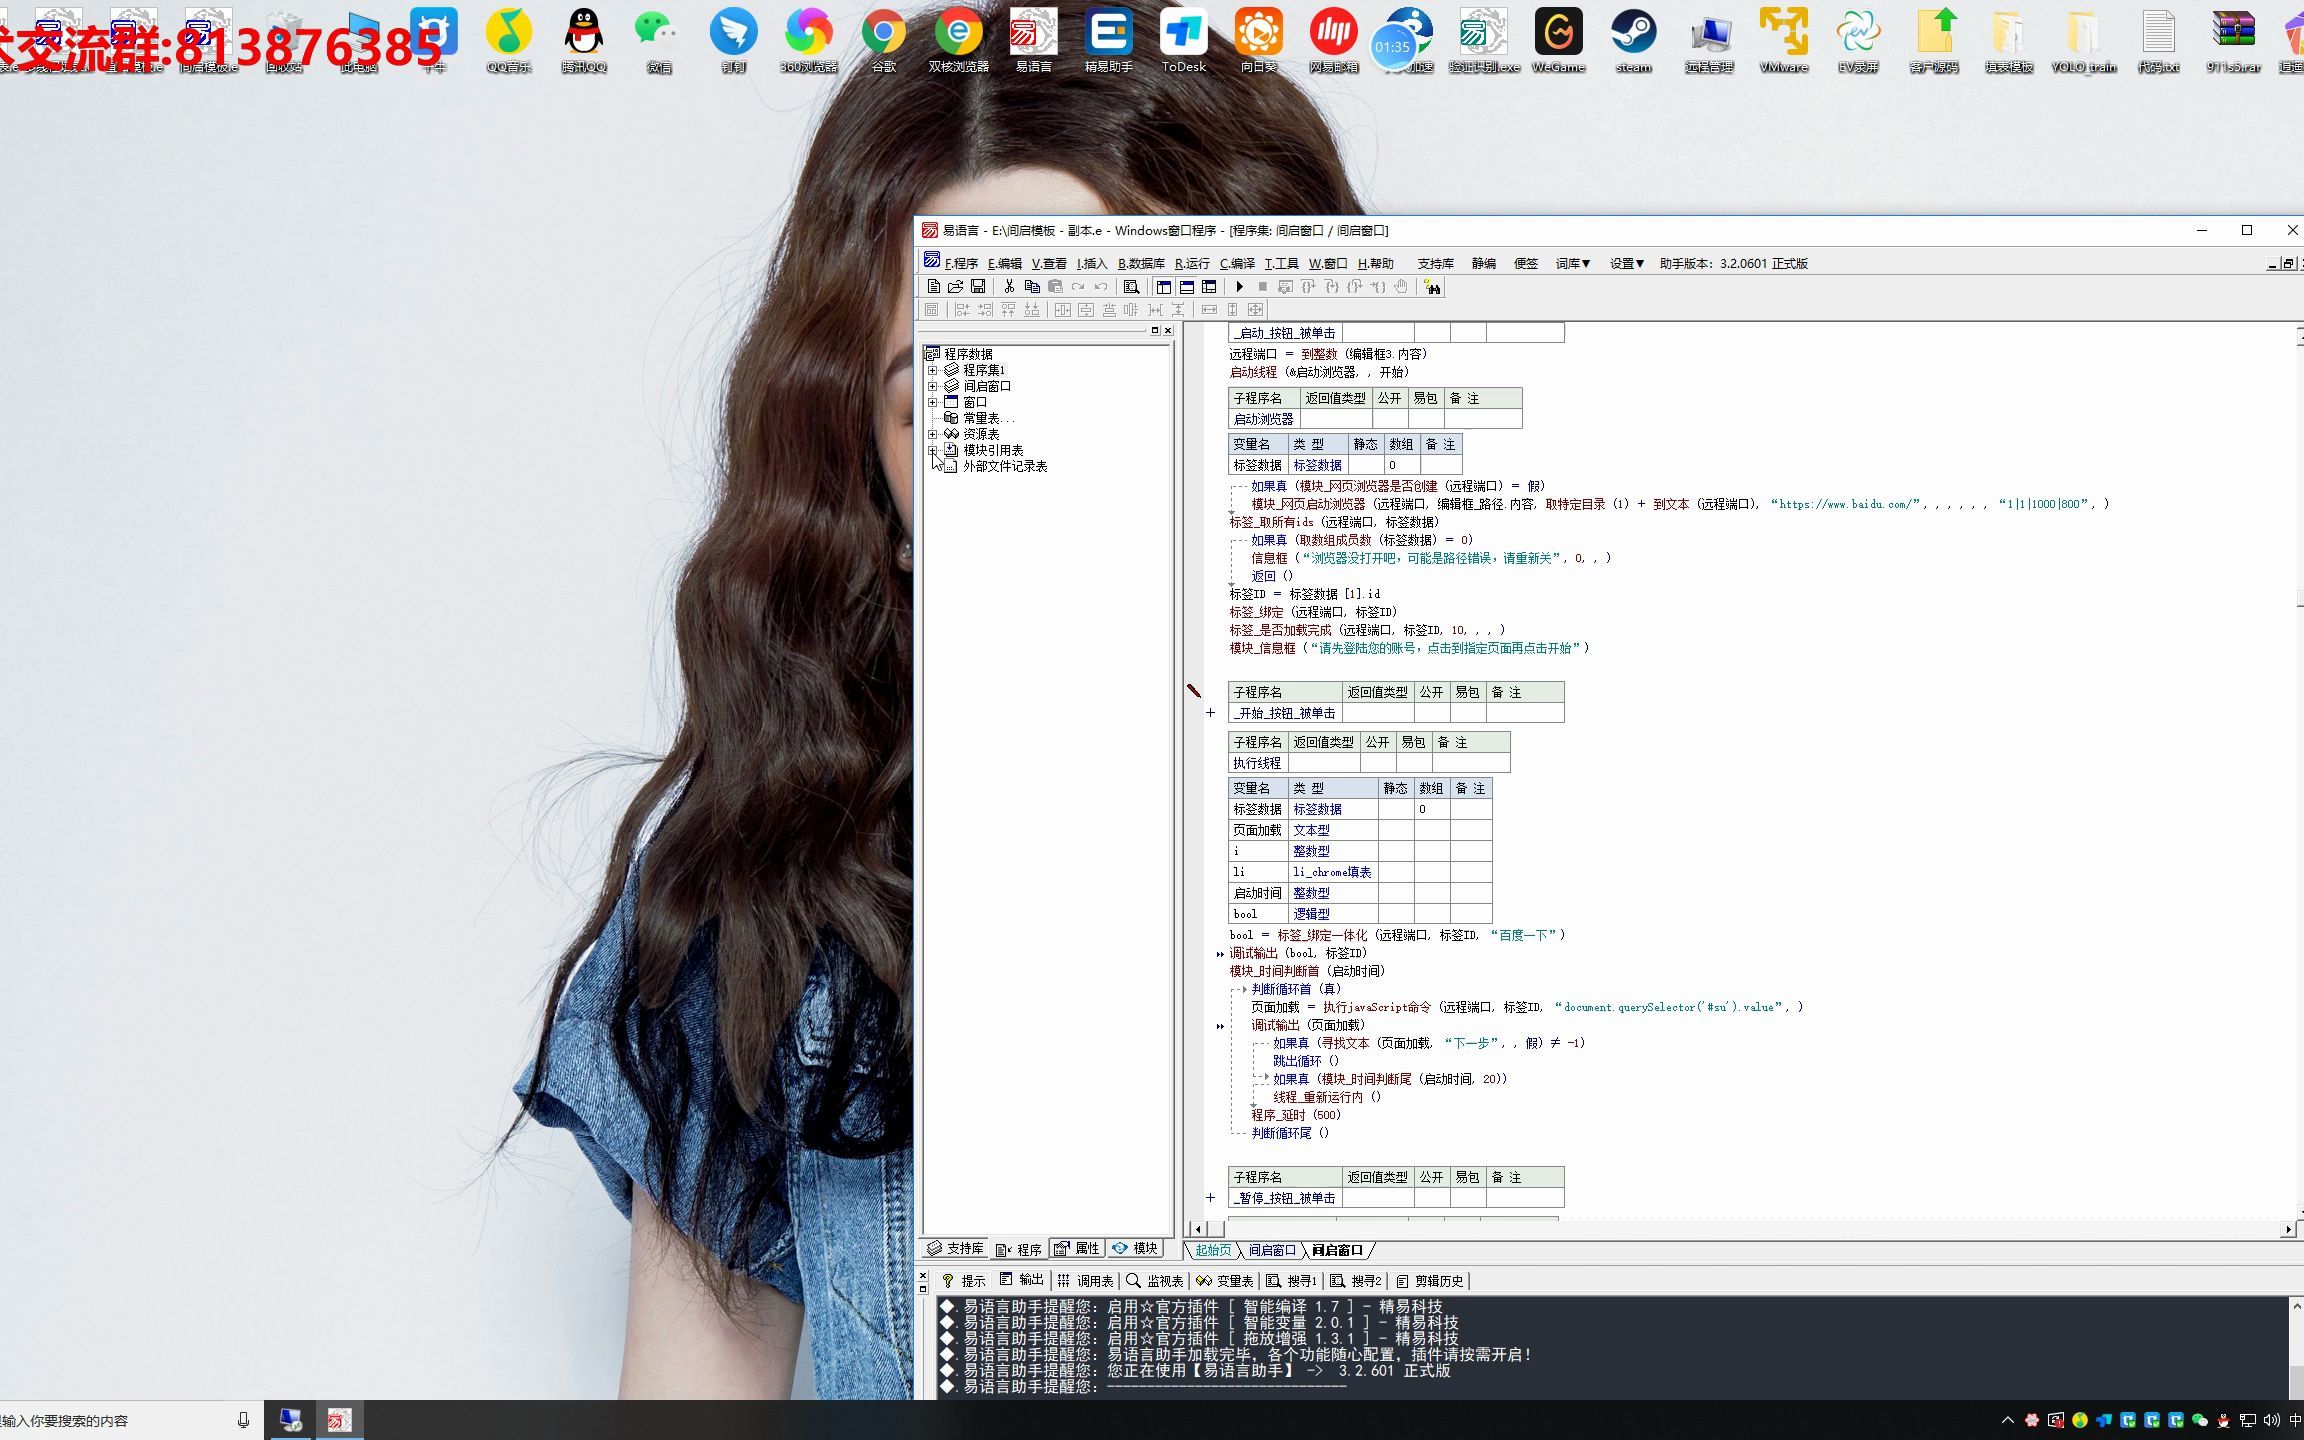Open WeGame desktop icon
The width and height of the screenshot is (2304, 1440).
1559,40
